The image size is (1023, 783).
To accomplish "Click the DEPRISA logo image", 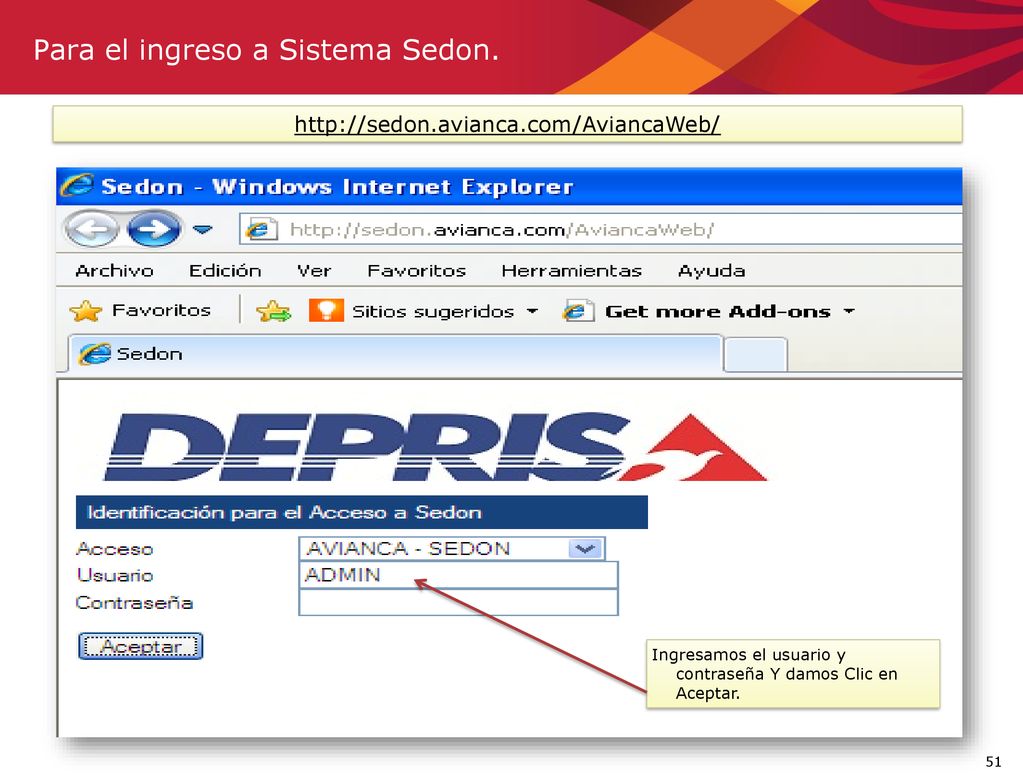I will point(435,447).
